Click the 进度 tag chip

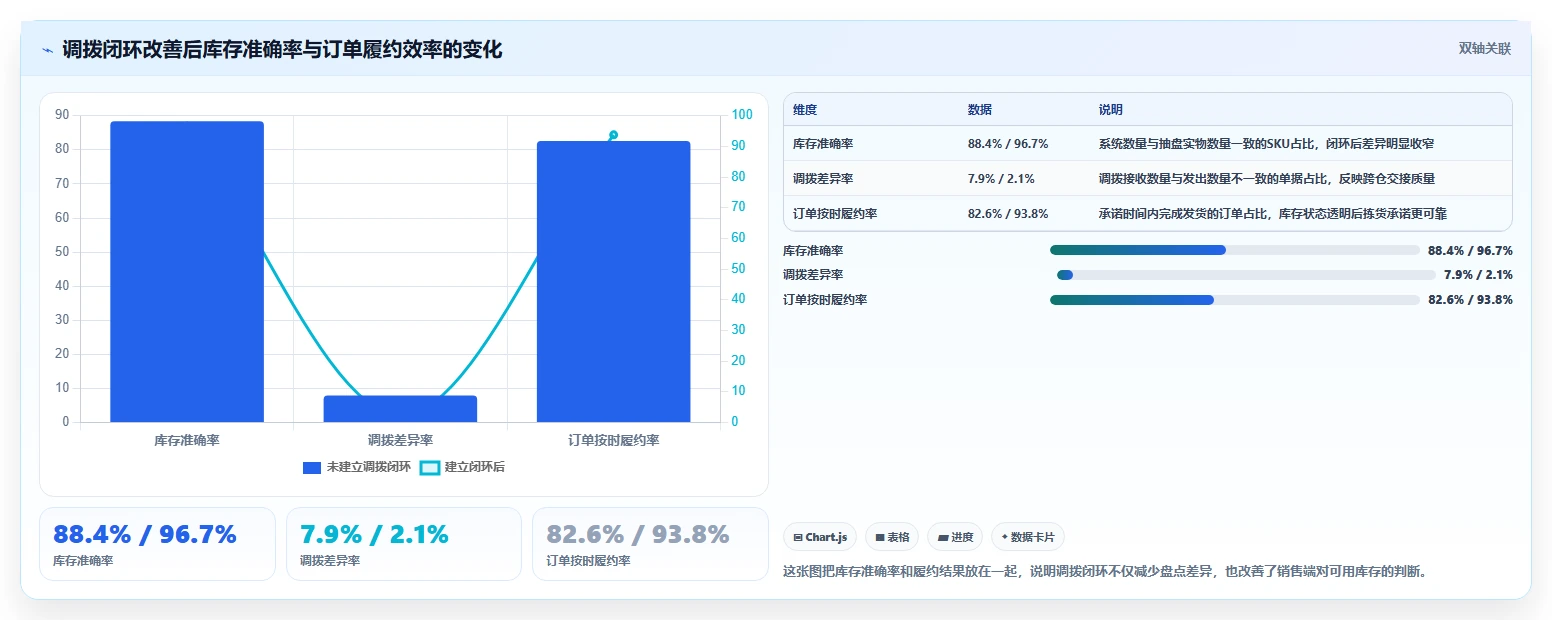click(955, 537)
